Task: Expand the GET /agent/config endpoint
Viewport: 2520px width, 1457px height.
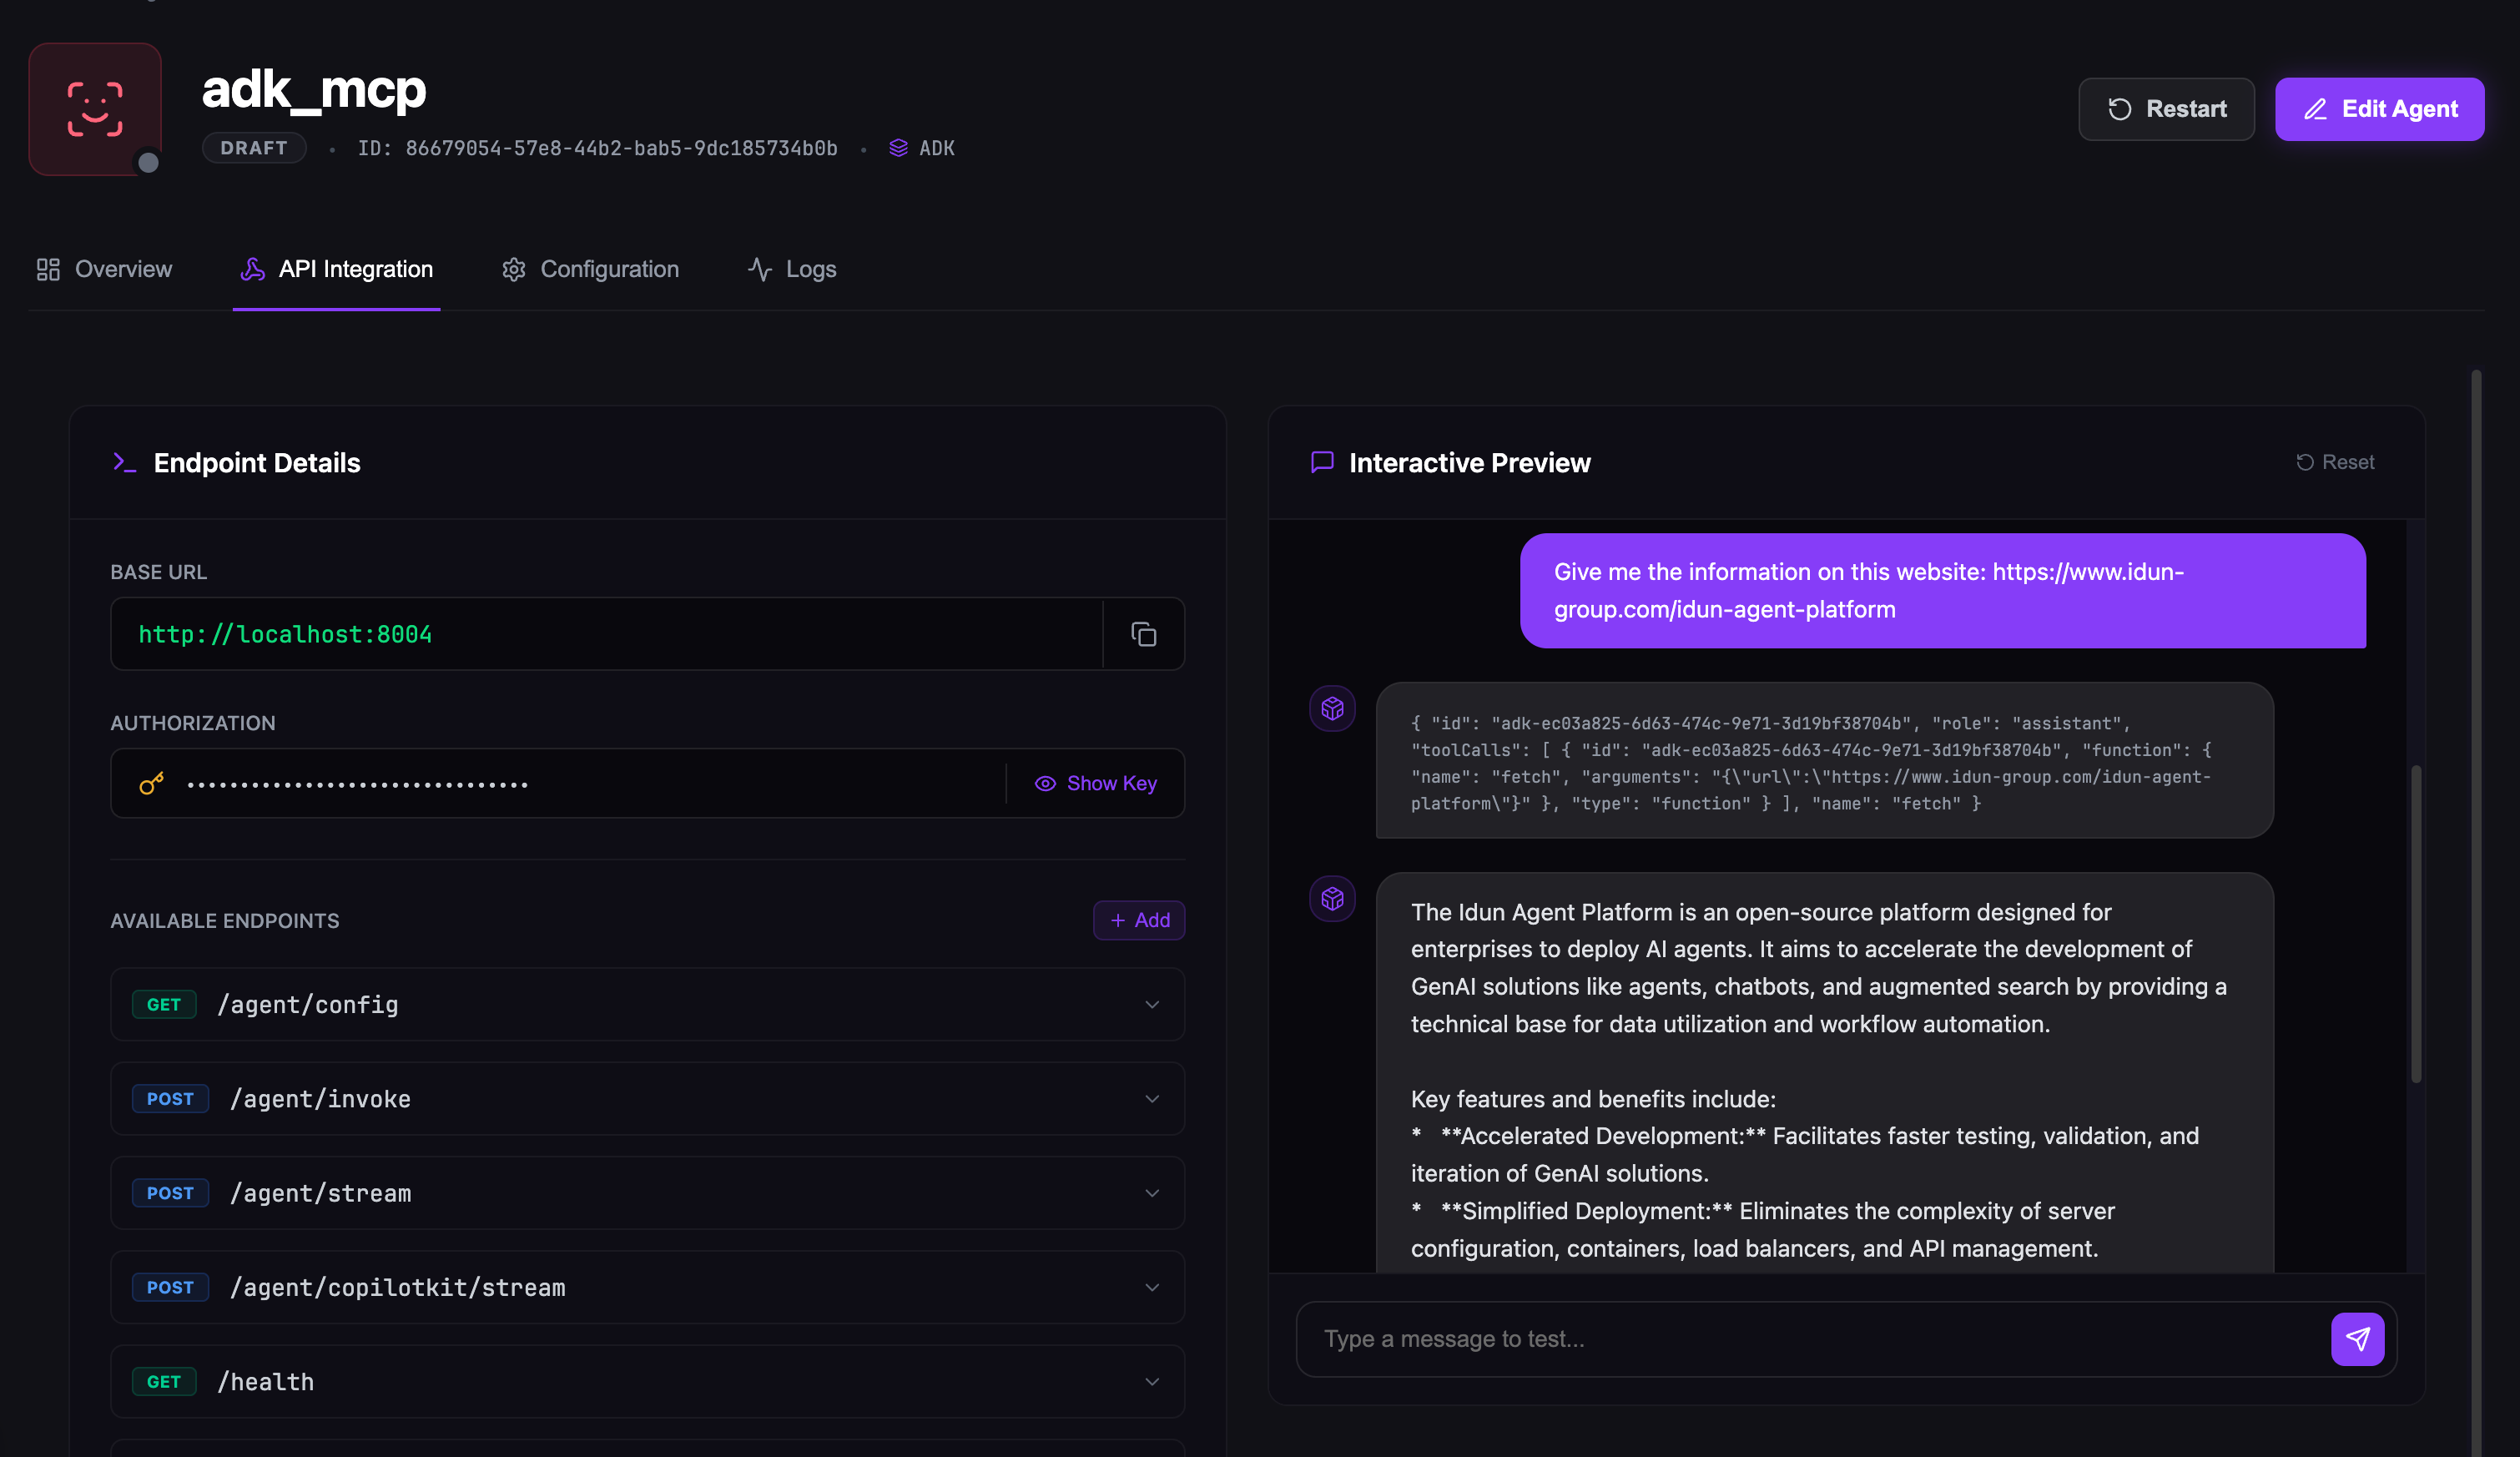Action: click(1152, 1004)
